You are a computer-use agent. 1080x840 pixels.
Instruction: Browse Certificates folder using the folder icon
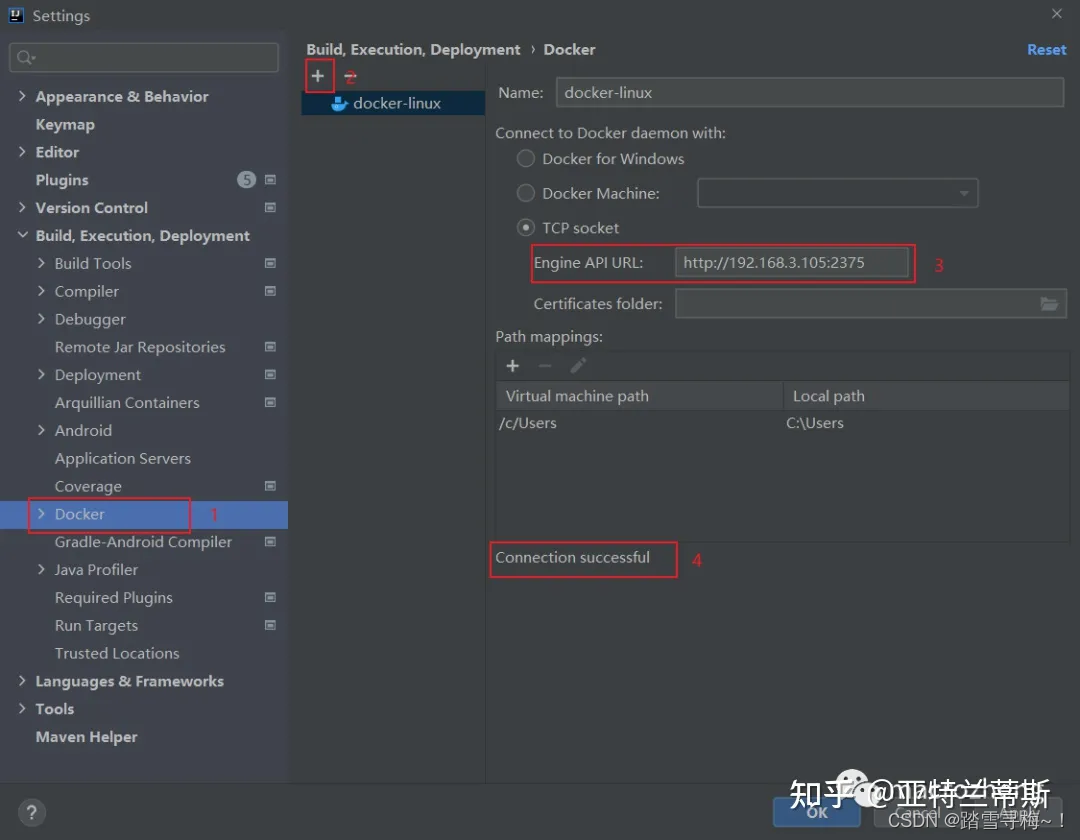(x=1048, y=304)
